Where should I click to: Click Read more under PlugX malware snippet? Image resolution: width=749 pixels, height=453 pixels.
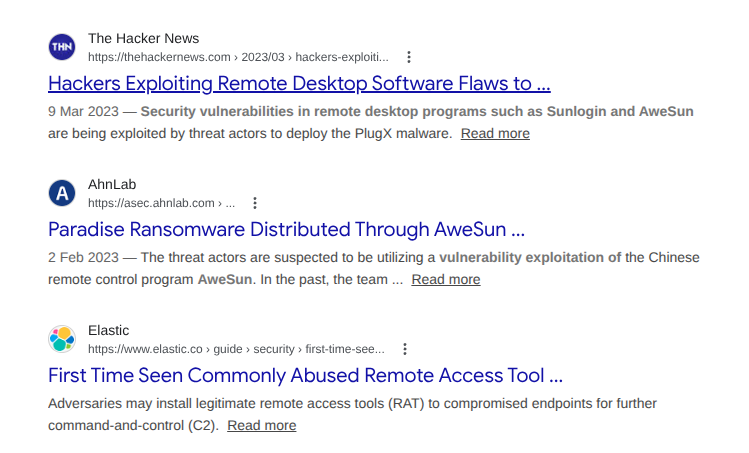(x=495, y=133)
